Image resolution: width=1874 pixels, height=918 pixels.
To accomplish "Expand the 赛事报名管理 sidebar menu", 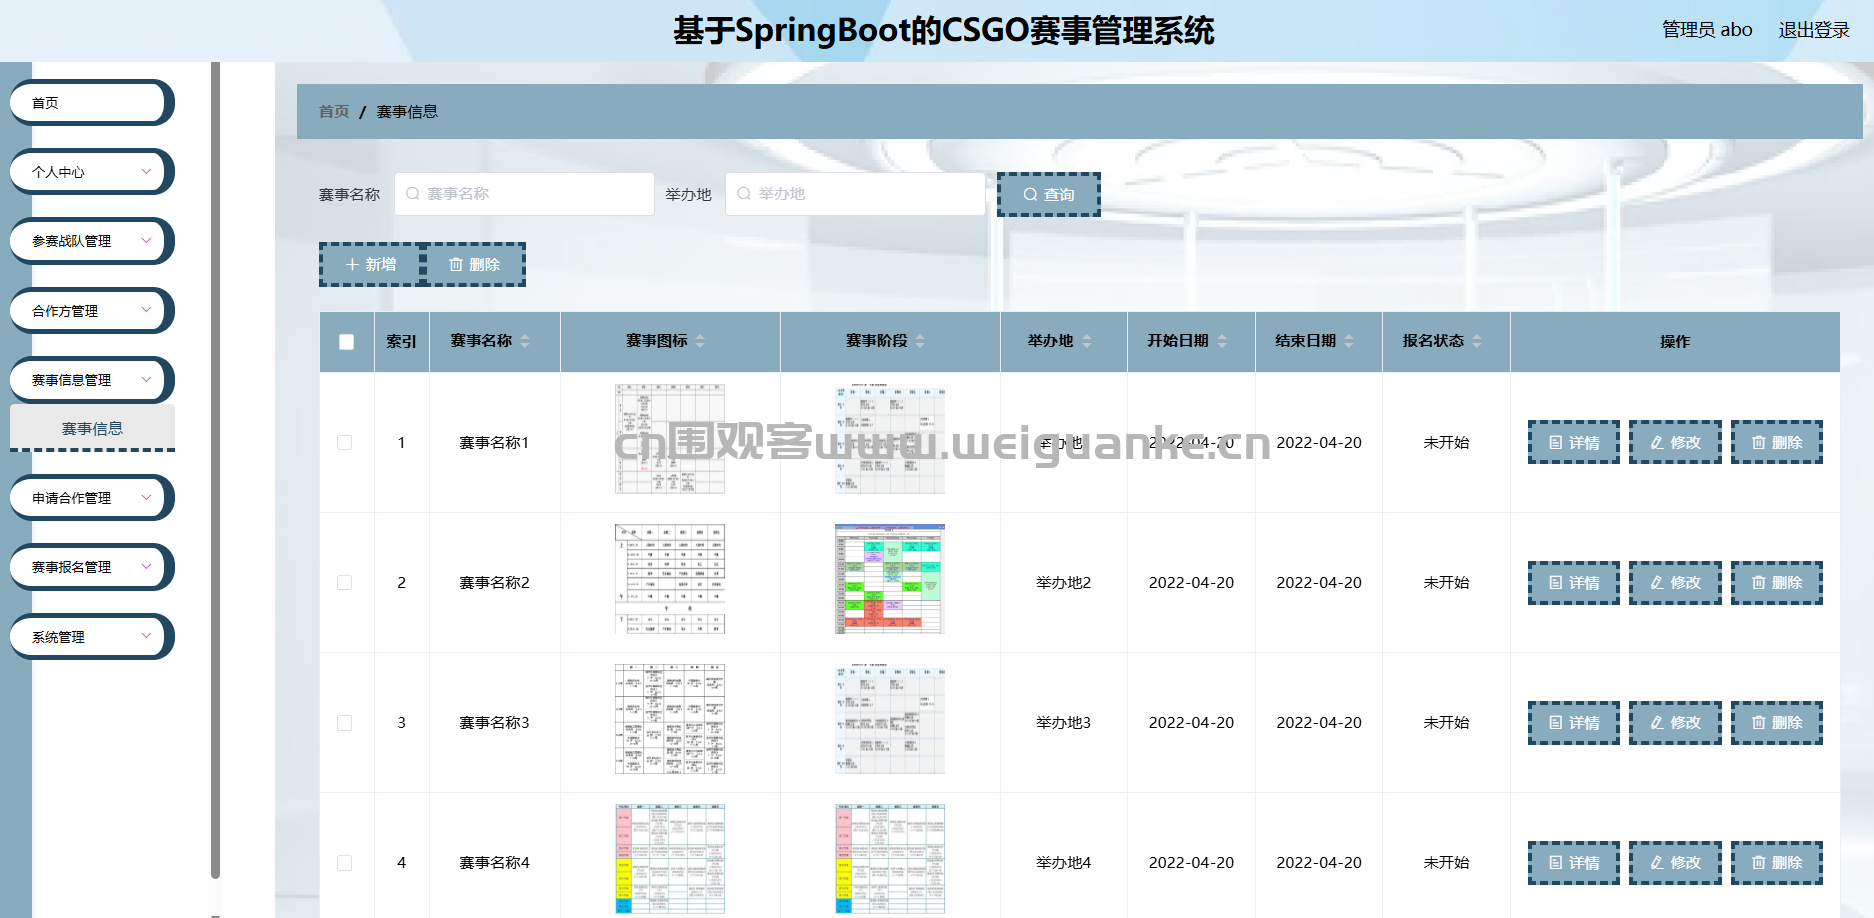I will 90,567.
